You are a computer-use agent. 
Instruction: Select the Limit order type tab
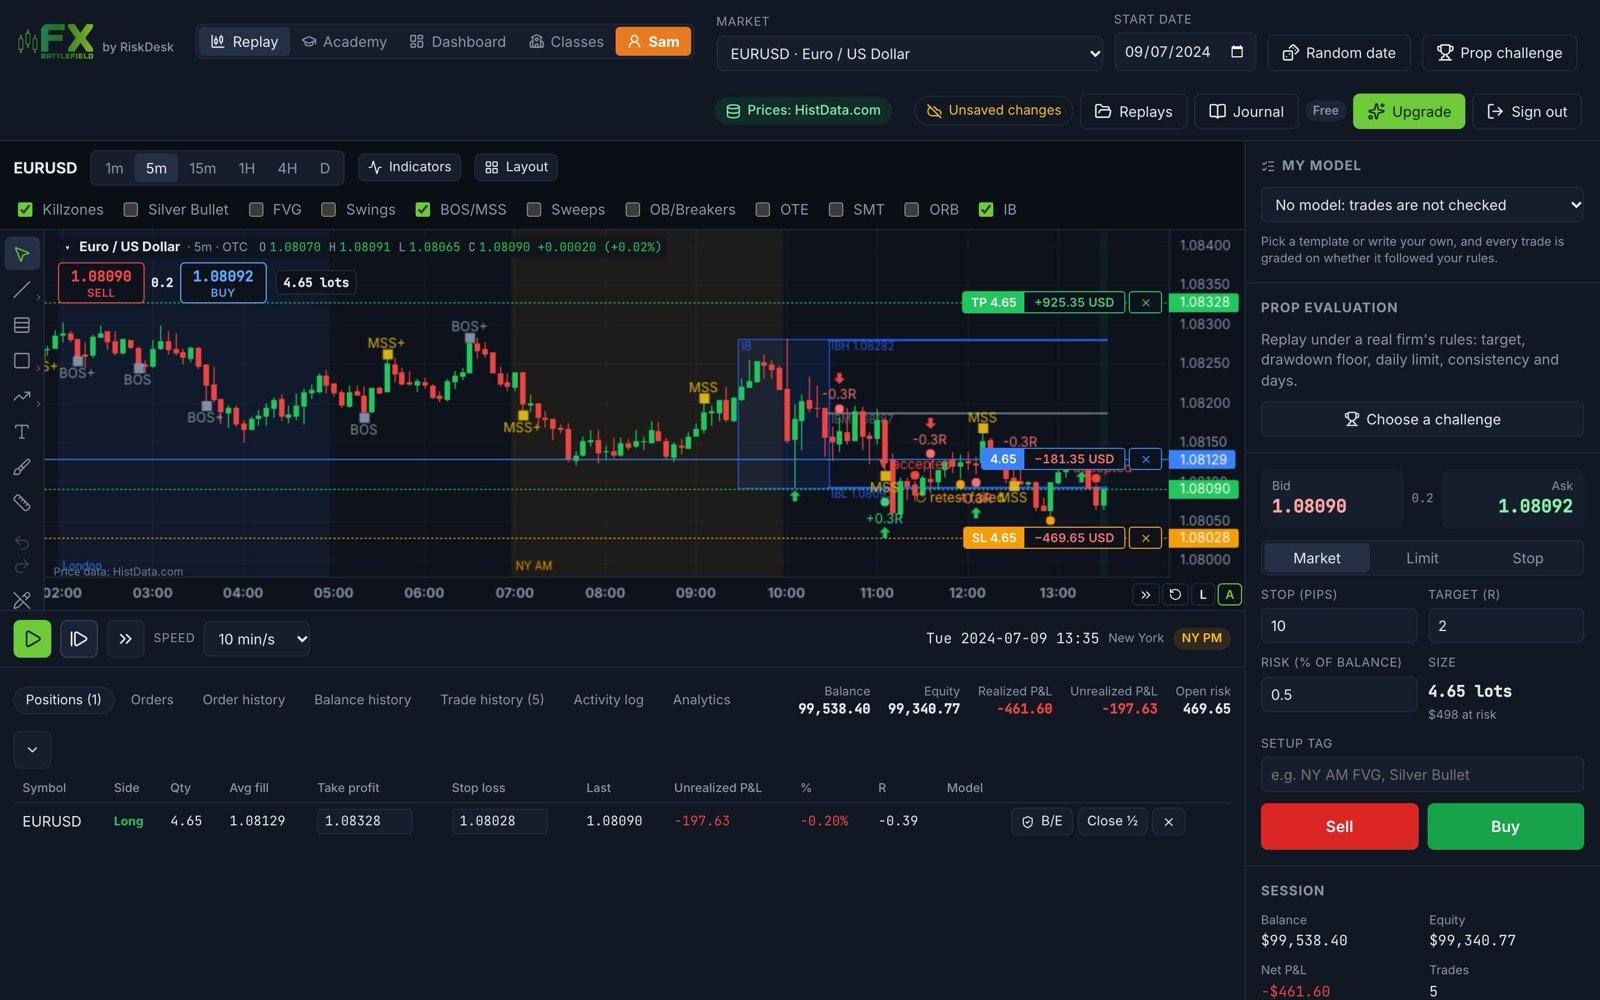pyautogui.click(x=1422, y=558)
